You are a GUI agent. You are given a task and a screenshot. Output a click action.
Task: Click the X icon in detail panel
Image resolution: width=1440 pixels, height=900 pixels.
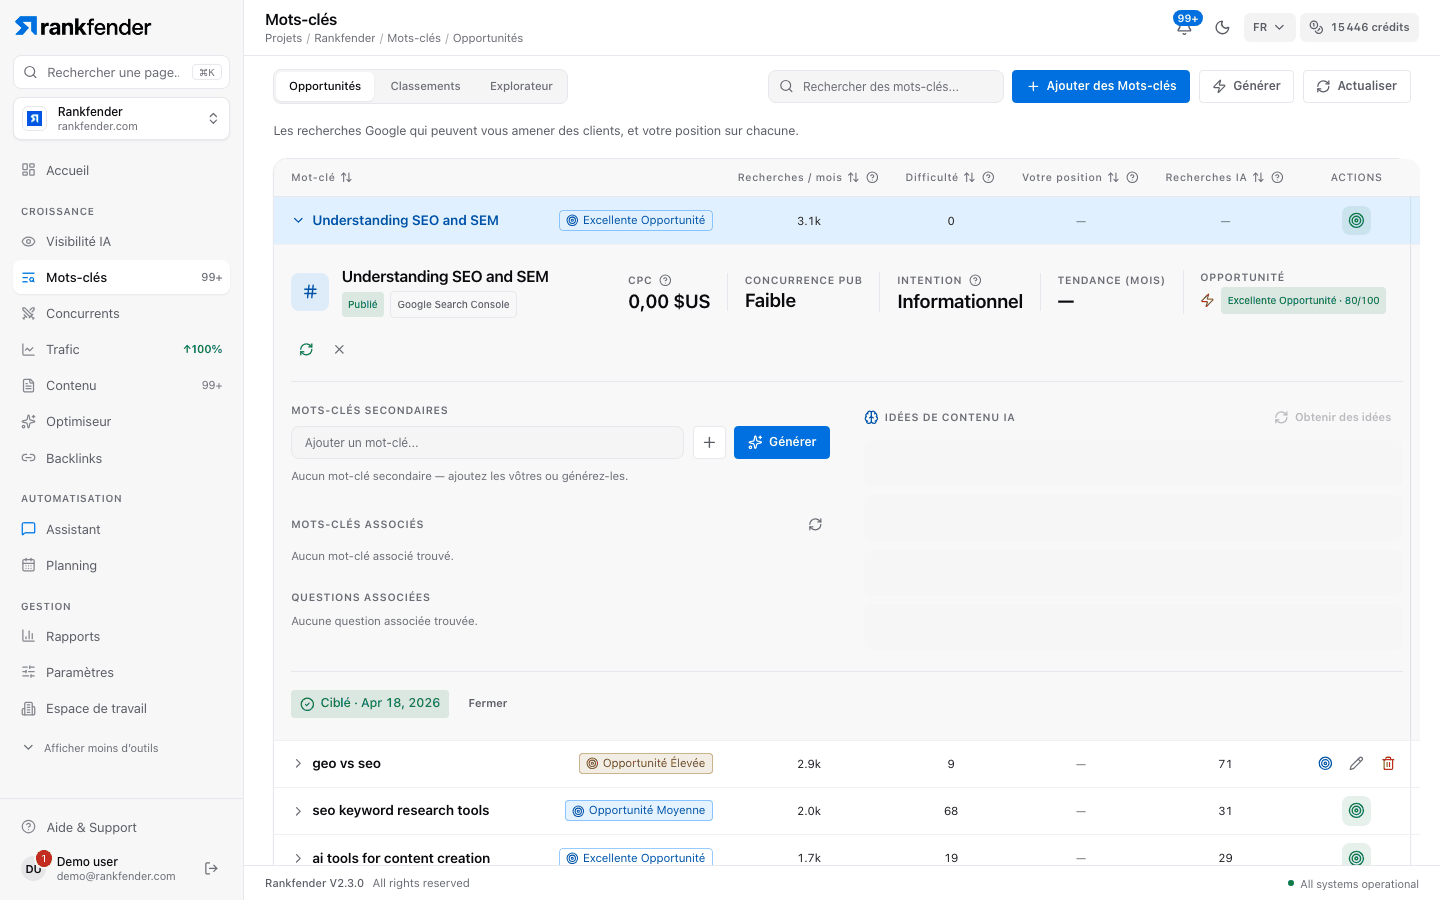(339, 349)
